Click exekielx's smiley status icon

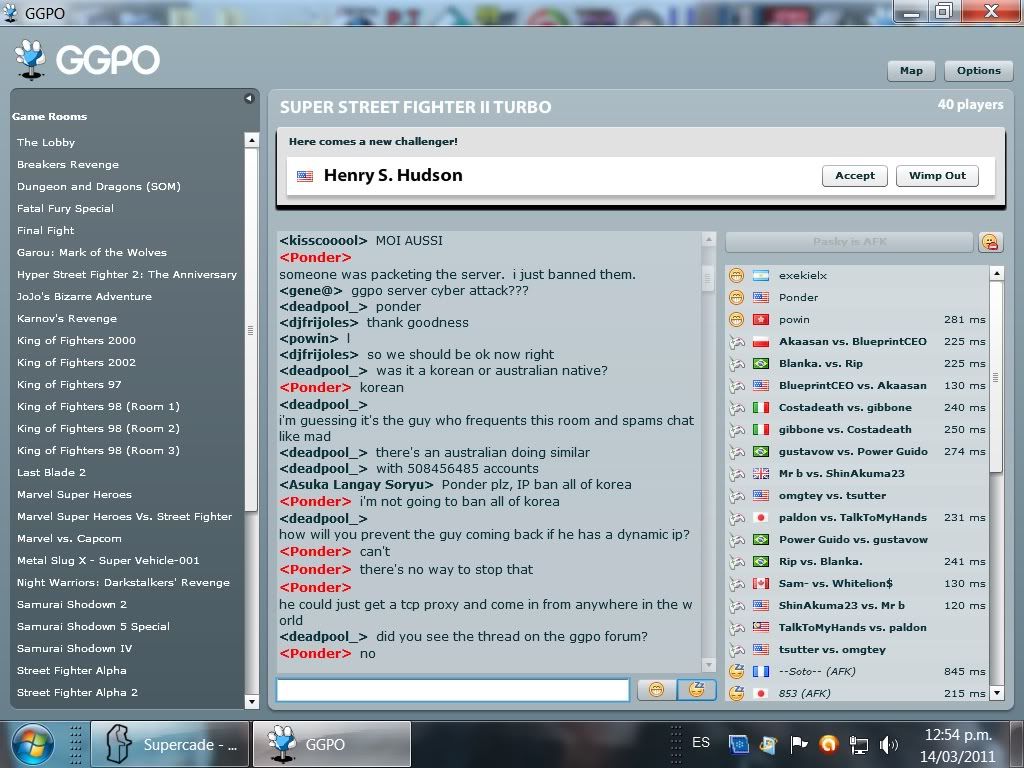[736, 276]
